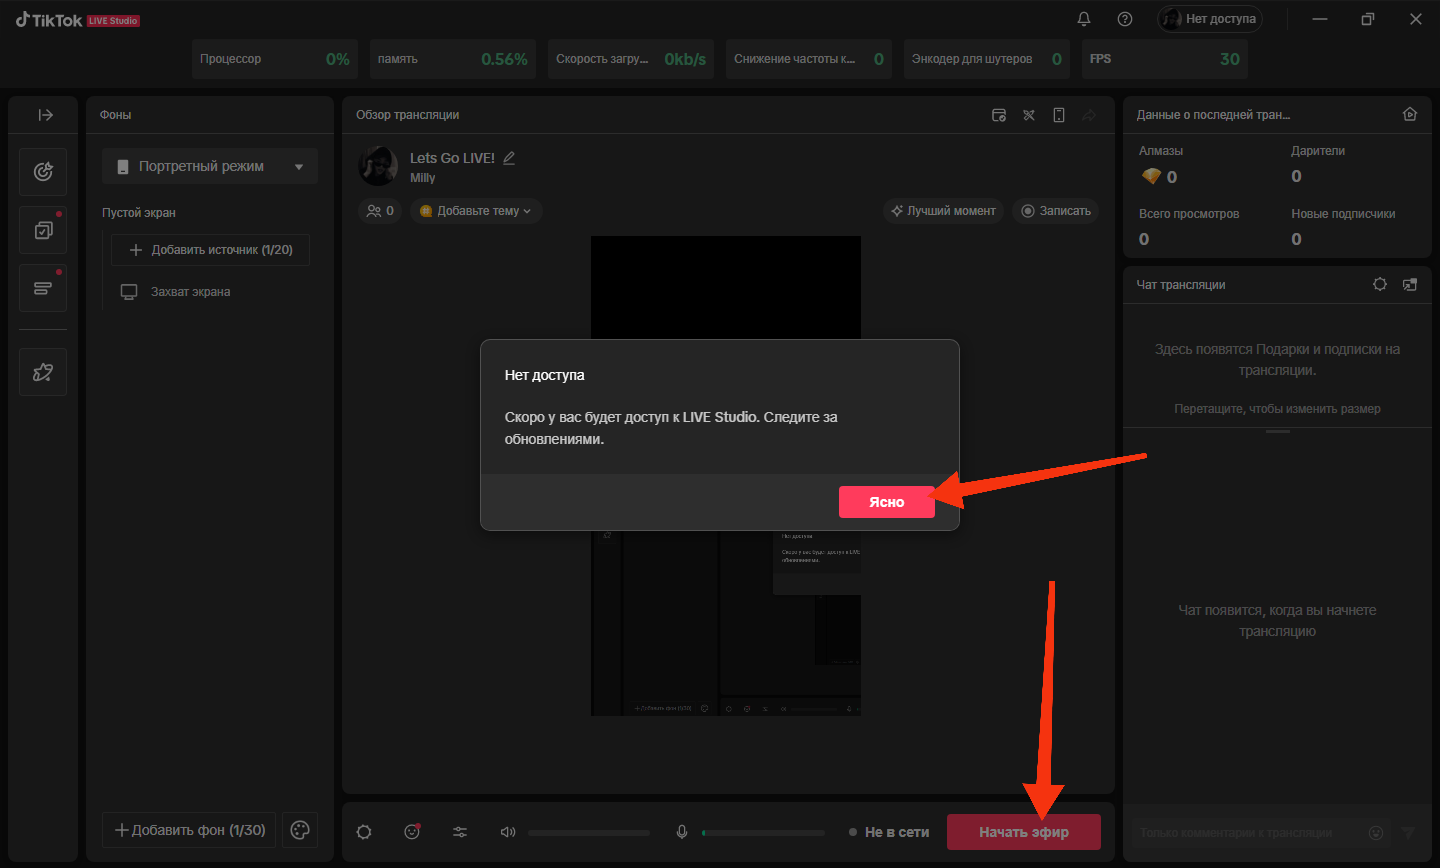The height and width of the screenshot is (868, 1440).
Task: Click the Фоны panel header
Action: click(x=115, y=115)
